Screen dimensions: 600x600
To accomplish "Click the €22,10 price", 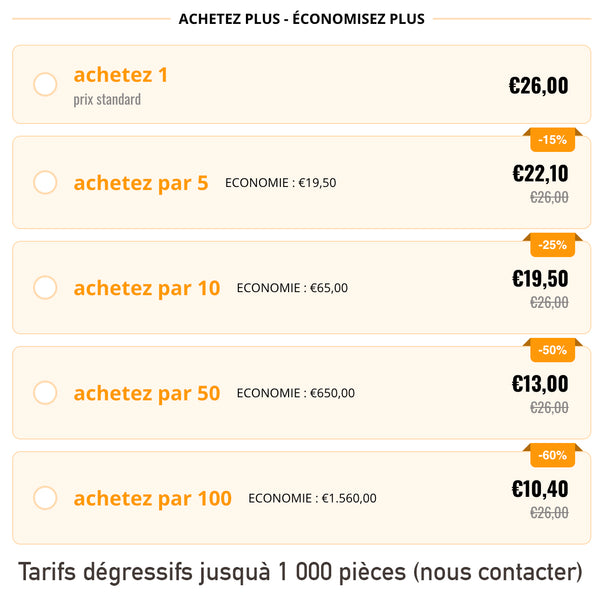I will pyautogui.click(x=540, y=173).
